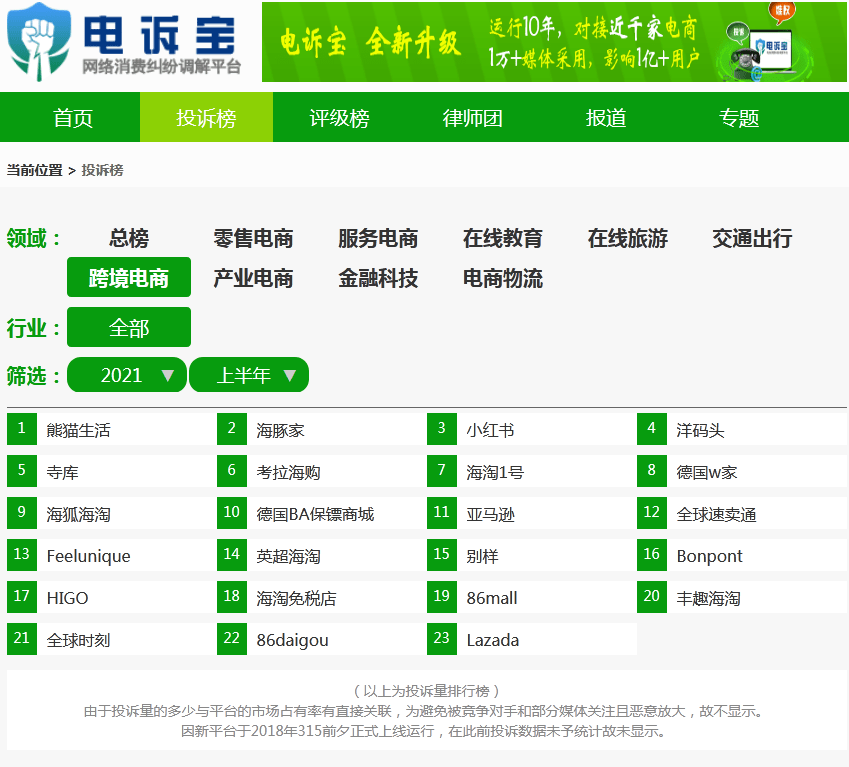Click the 电诉宝 shield logo
Image resolution: width=849 pixels, height=767 pixels.
click(x=39, y=42)
